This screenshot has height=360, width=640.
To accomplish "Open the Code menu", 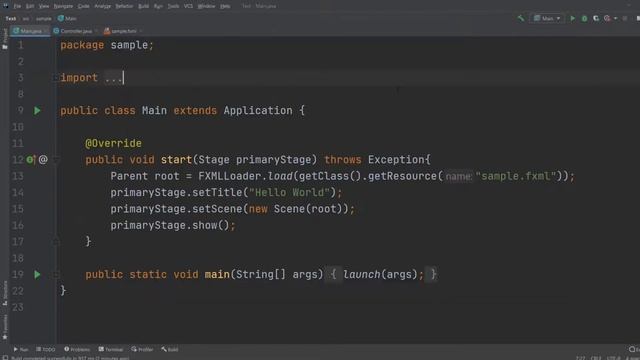I will coord(84,6).
